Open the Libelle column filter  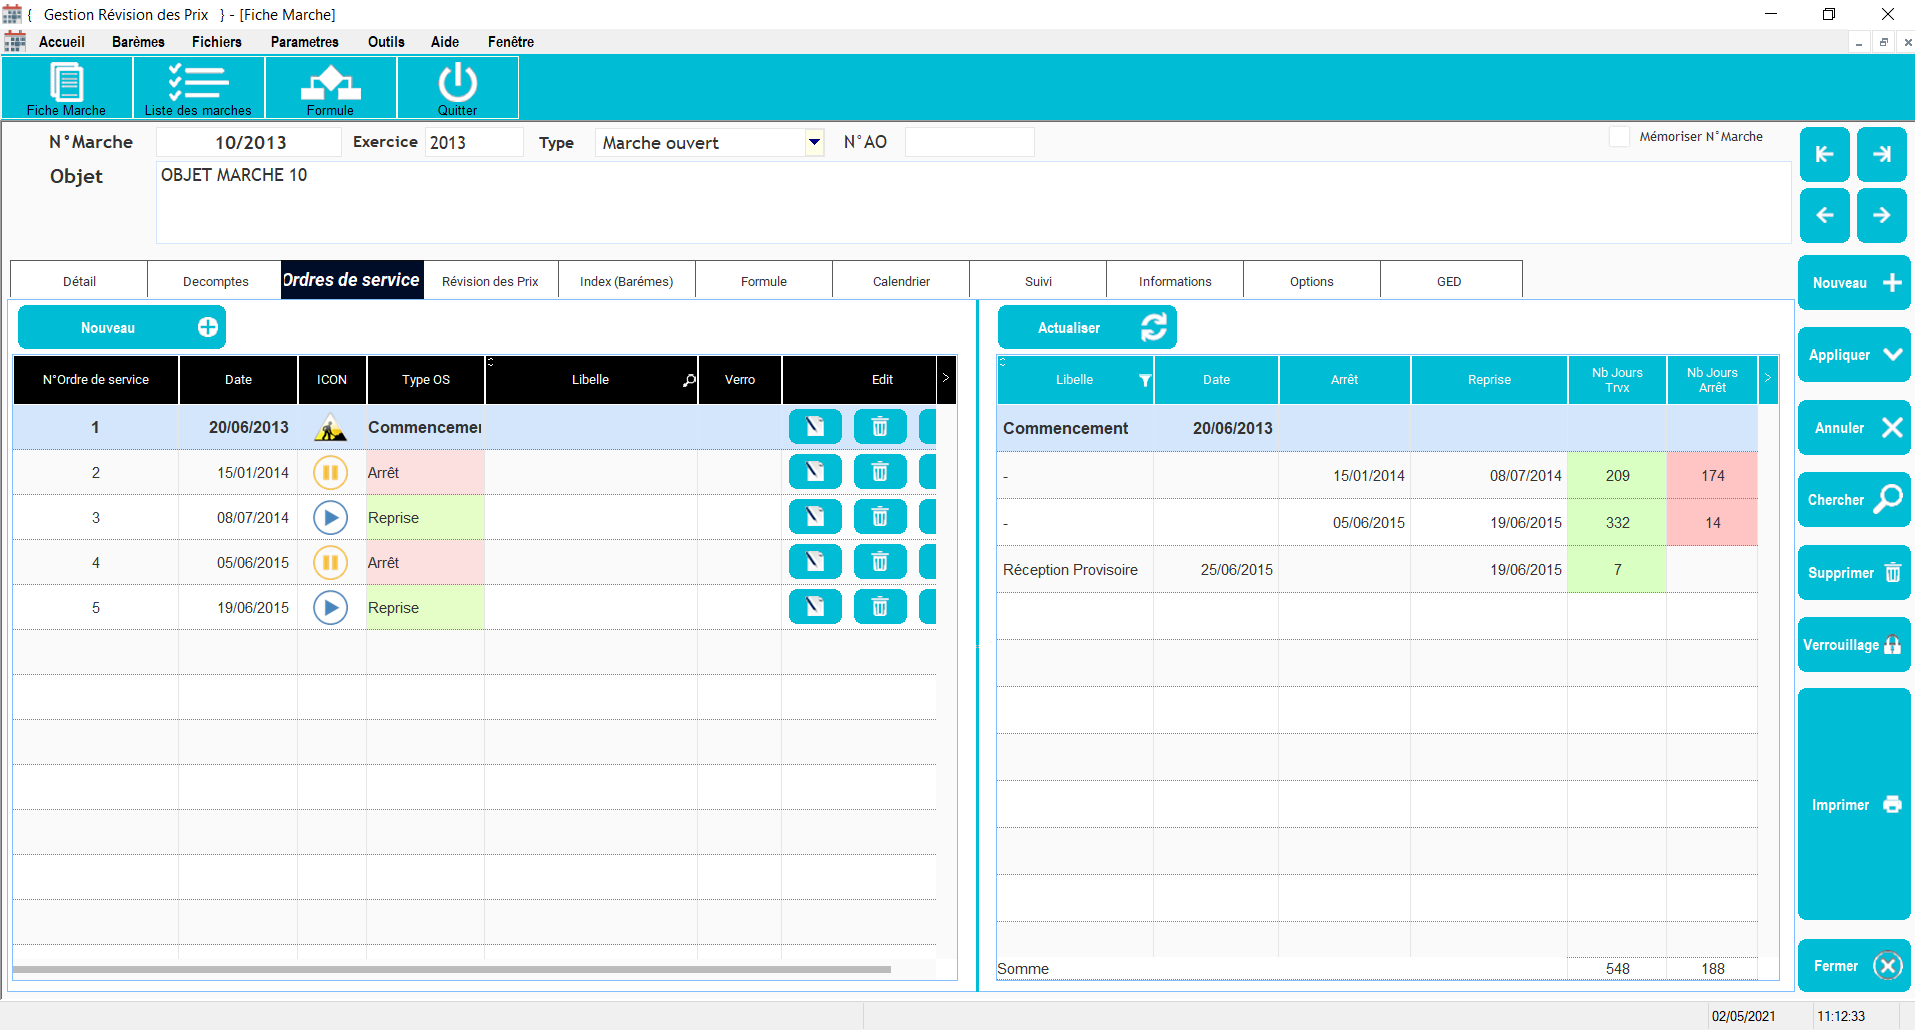click(1144, 380)
